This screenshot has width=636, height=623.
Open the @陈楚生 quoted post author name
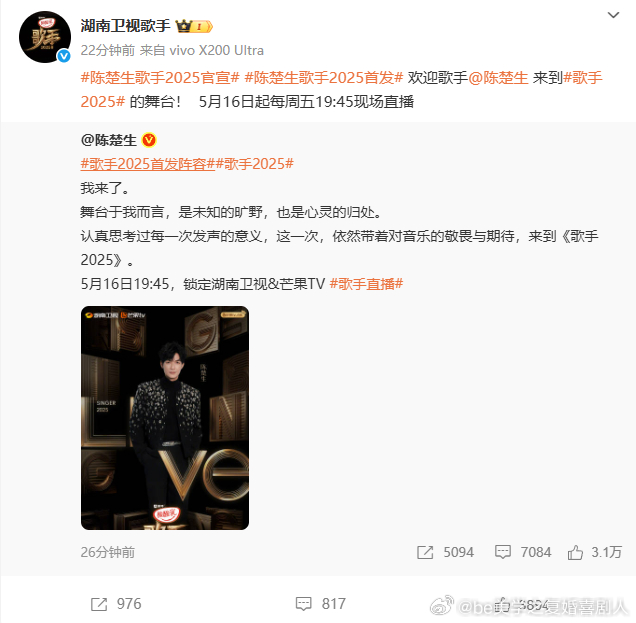109,140
